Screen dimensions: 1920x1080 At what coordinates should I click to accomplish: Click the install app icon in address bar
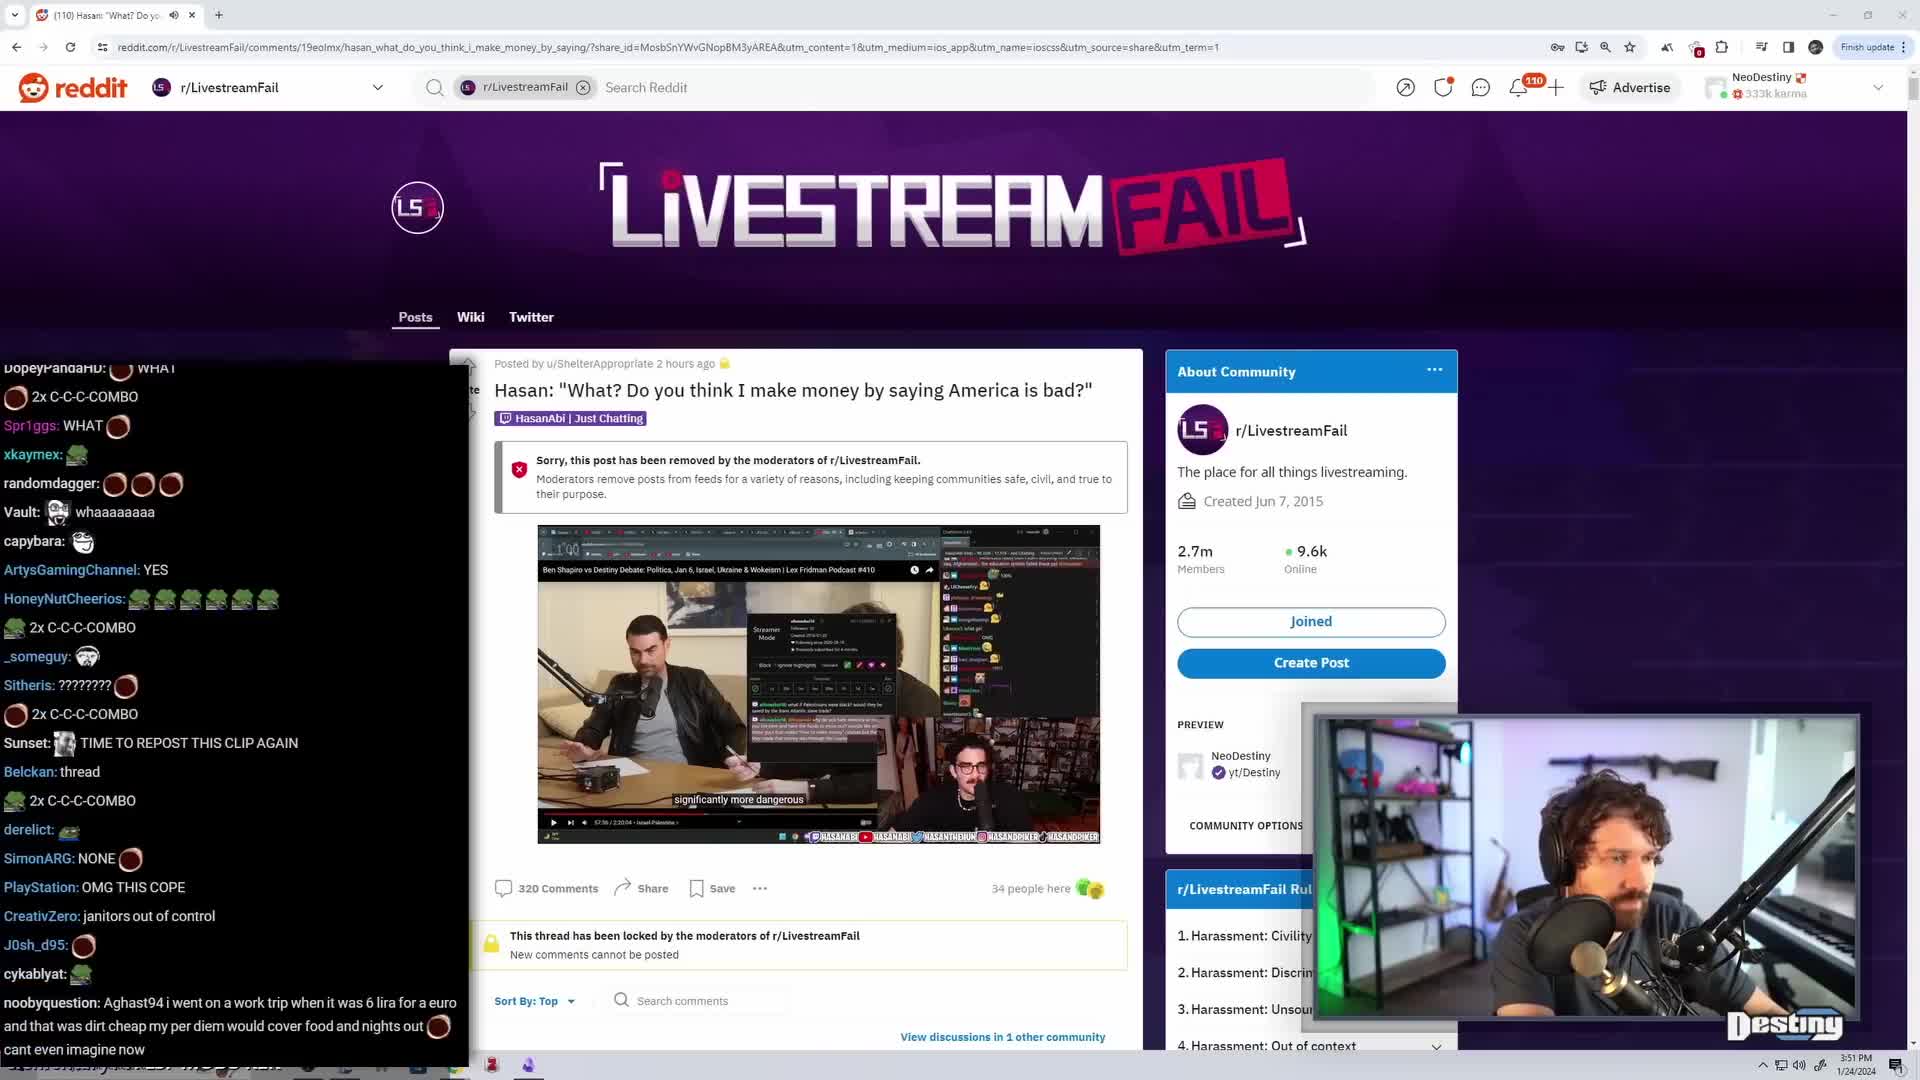click(1581, 47)
